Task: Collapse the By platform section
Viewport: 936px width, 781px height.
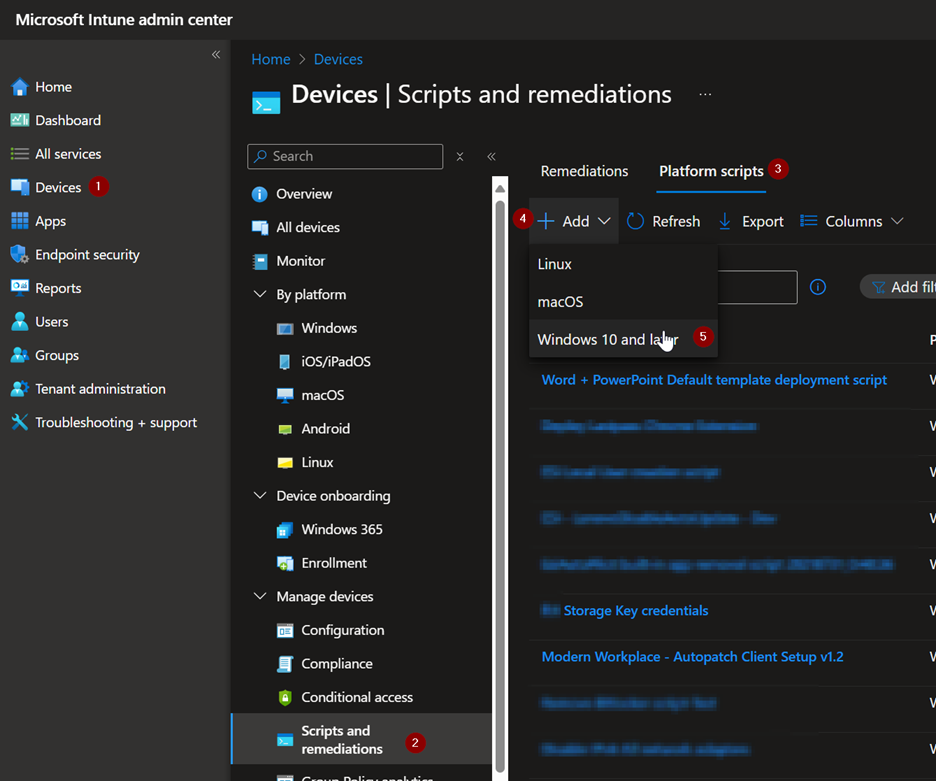Action: pyautogui.click(x=260, y=294)
